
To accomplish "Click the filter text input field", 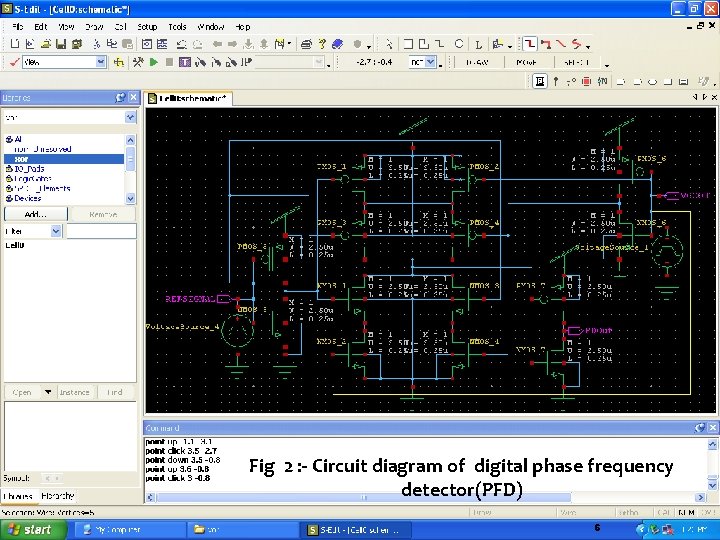I will pos(100,231).
